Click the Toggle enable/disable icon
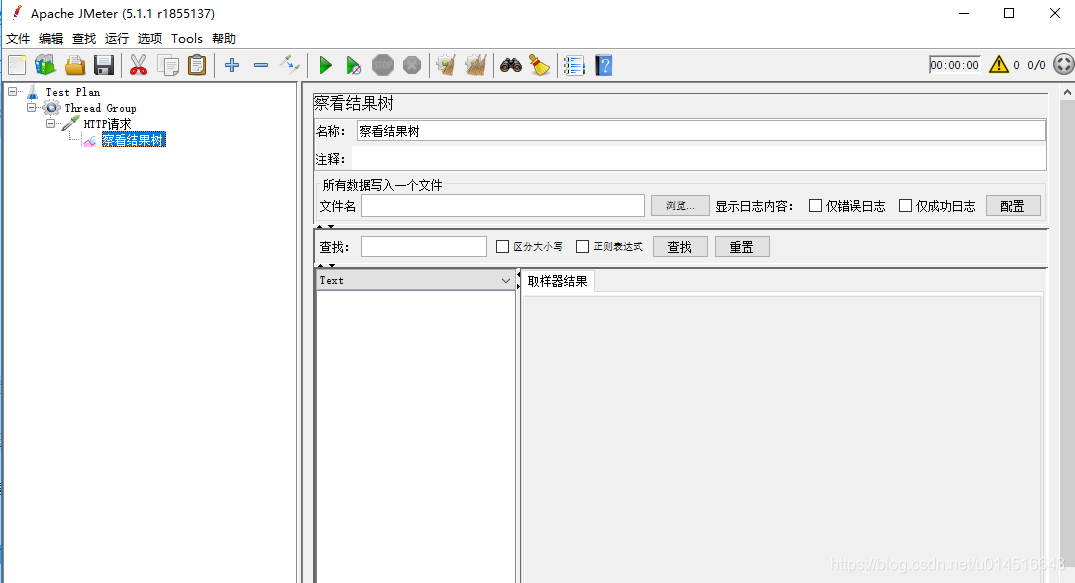Screen dimensions: 1075x583 tap(289, 65)
